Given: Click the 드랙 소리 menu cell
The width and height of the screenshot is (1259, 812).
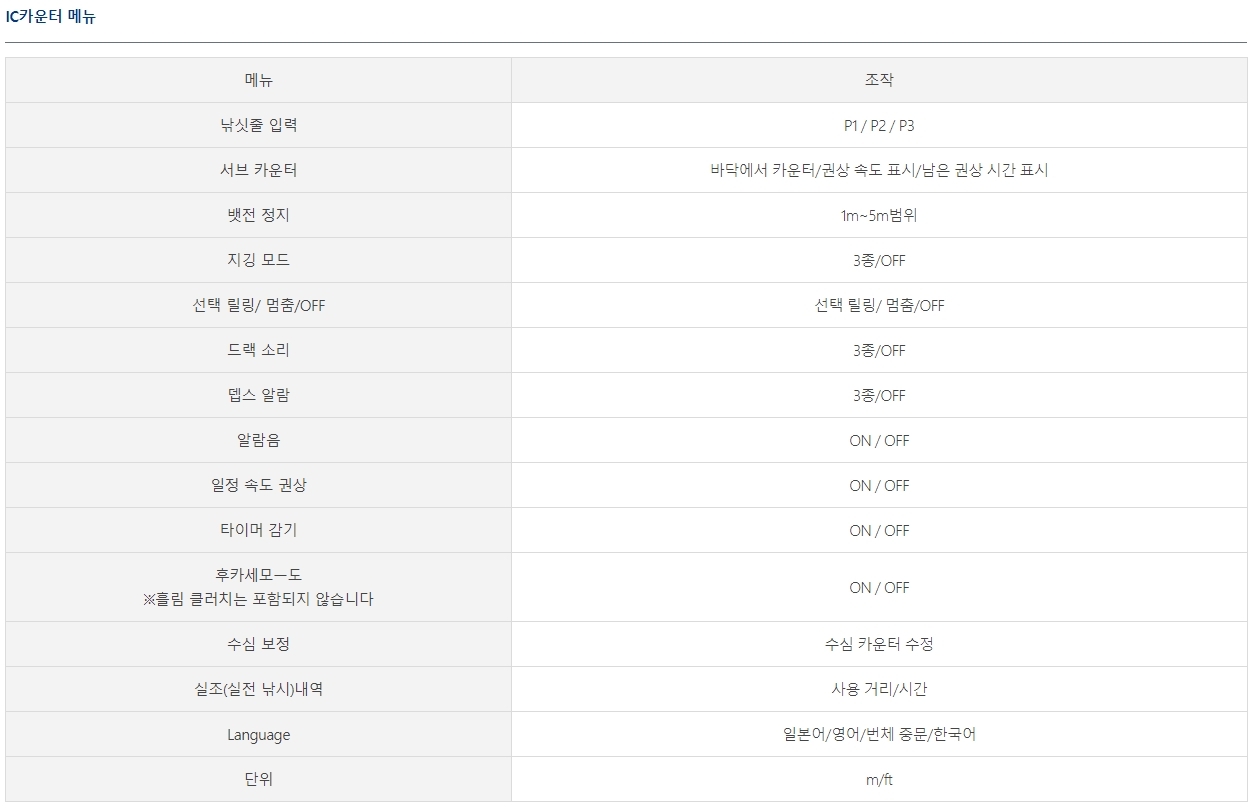Looking at the screenshot, I should 258,350.
